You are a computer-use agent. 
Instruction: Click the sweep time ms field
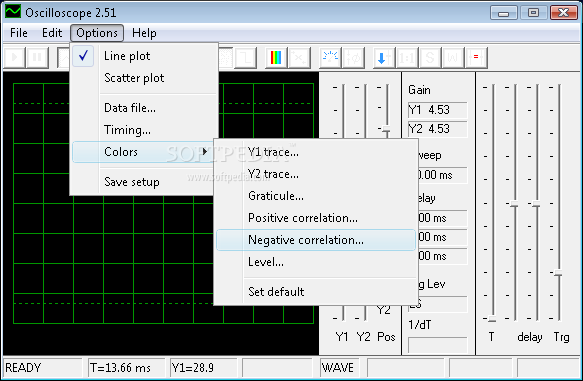[x=442, y=175]
